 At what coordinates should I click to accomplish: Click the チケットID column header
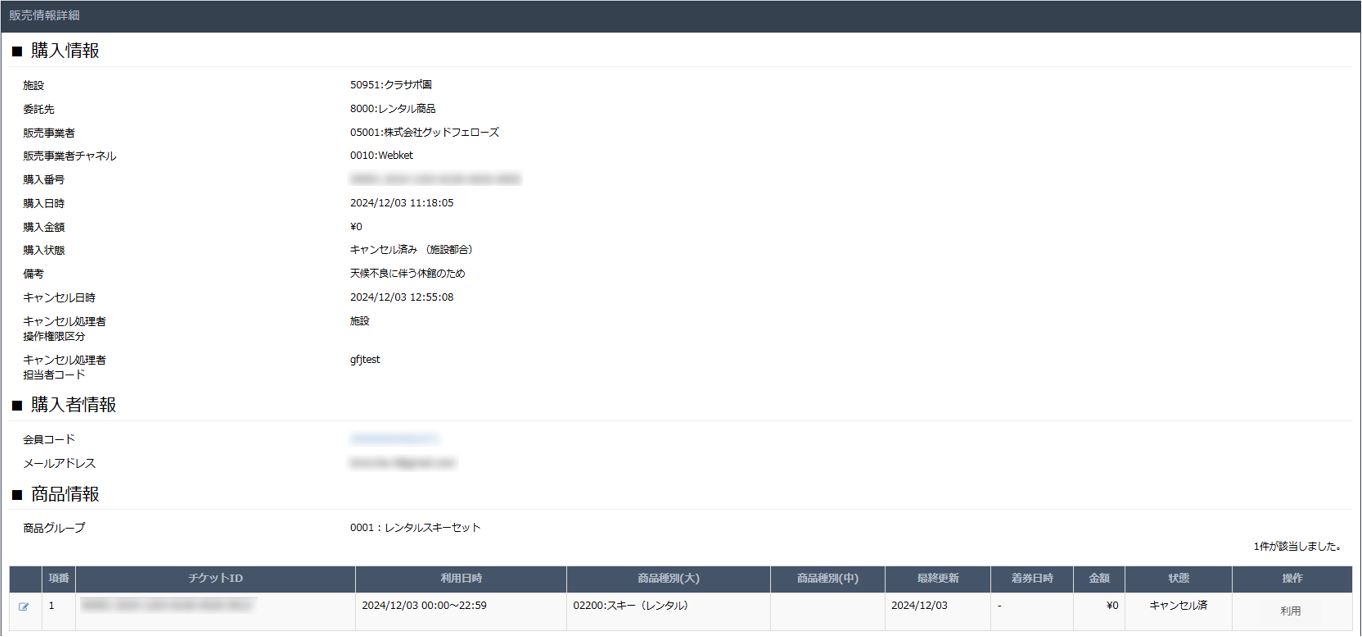pyautogui.click(x=215, y=579)
